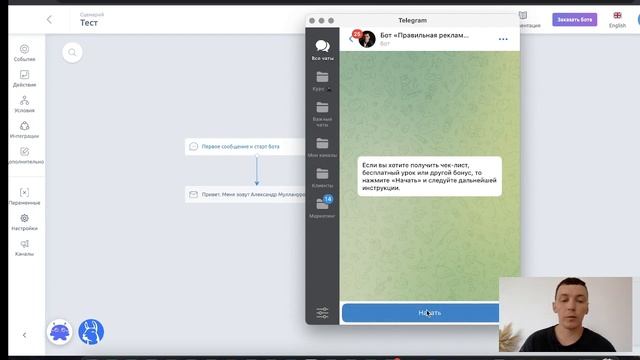Open the Дополнительно section in left sidebar
This screenshot has height=360, width=640.
tap(25, 156)
